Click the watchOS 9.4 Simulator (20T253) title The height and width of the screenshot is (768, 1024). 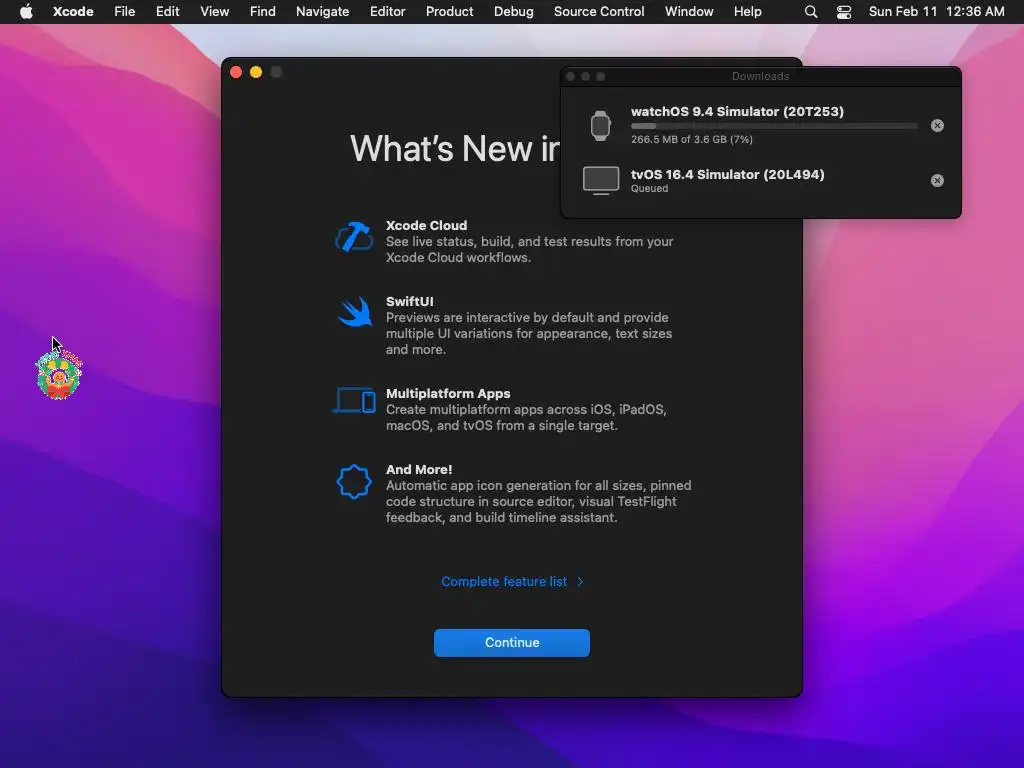point(737,111)
